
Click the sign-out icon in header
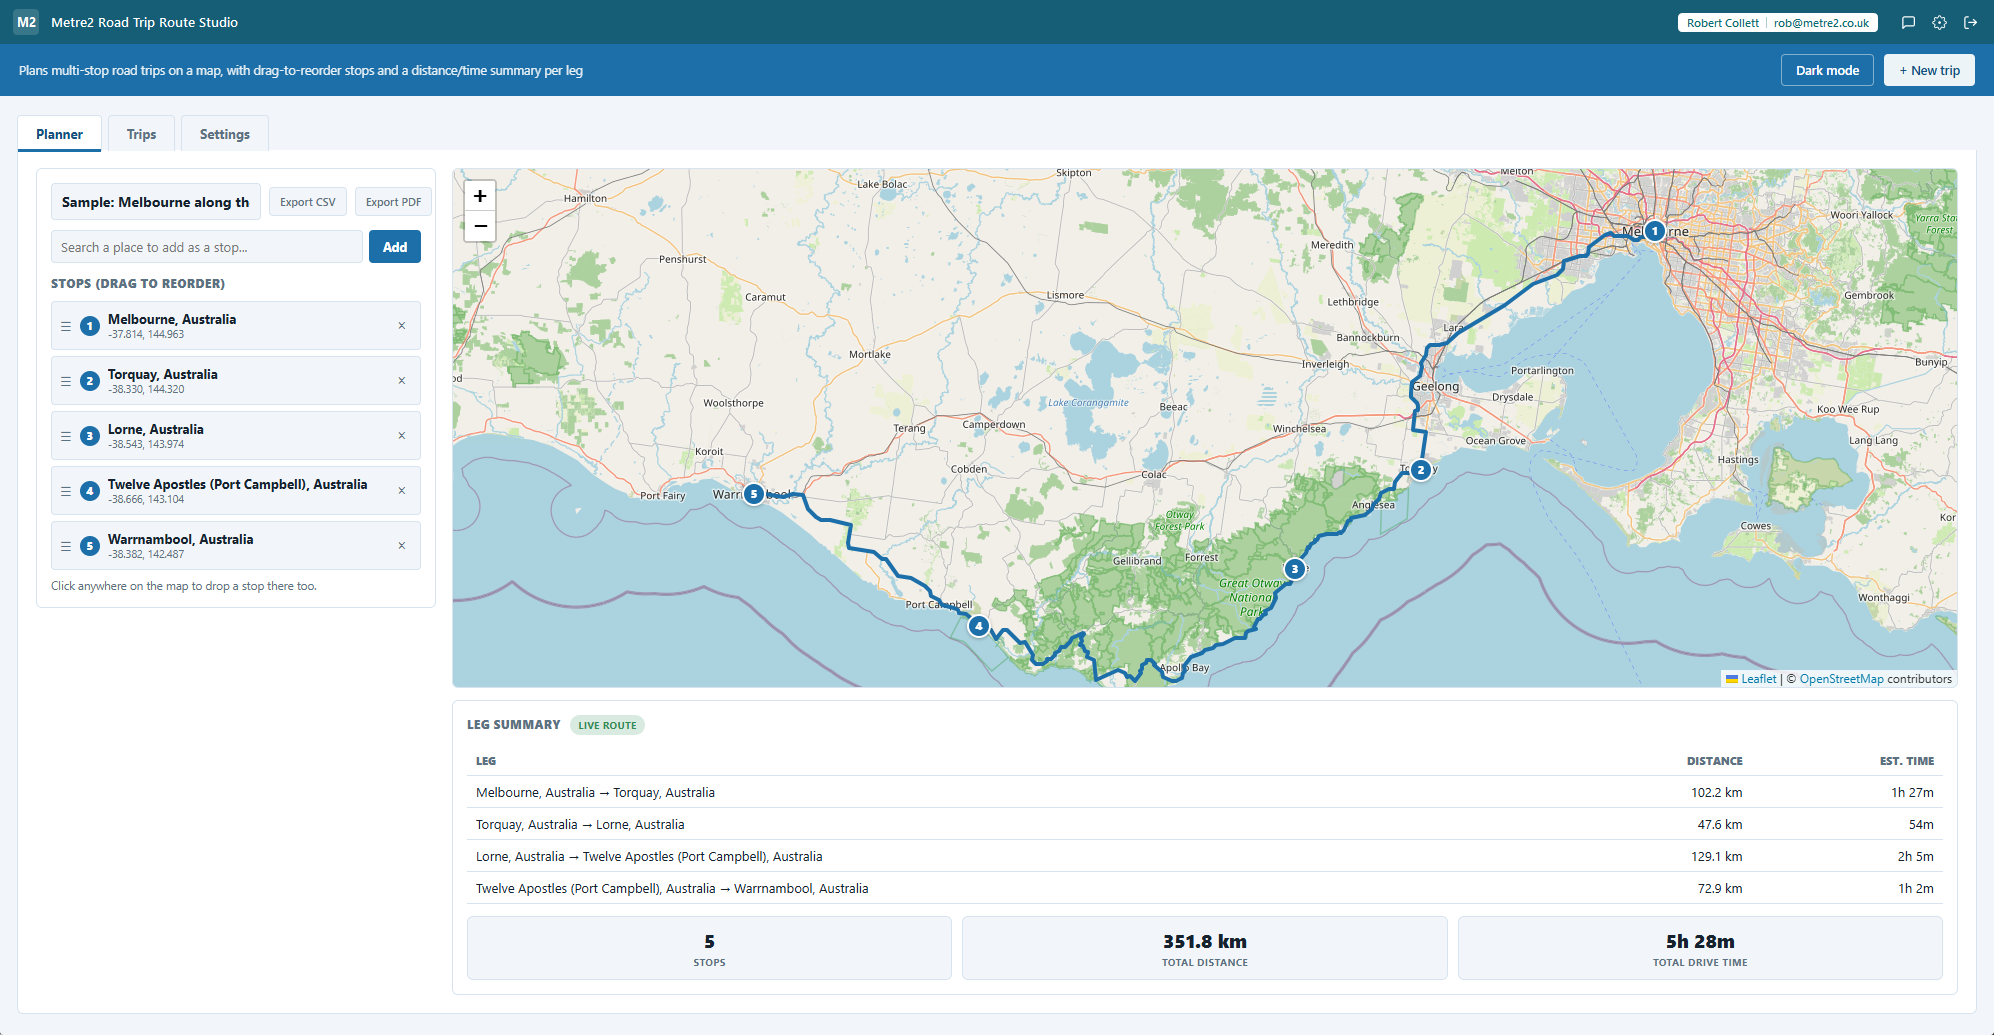(x=1970, y=22)
